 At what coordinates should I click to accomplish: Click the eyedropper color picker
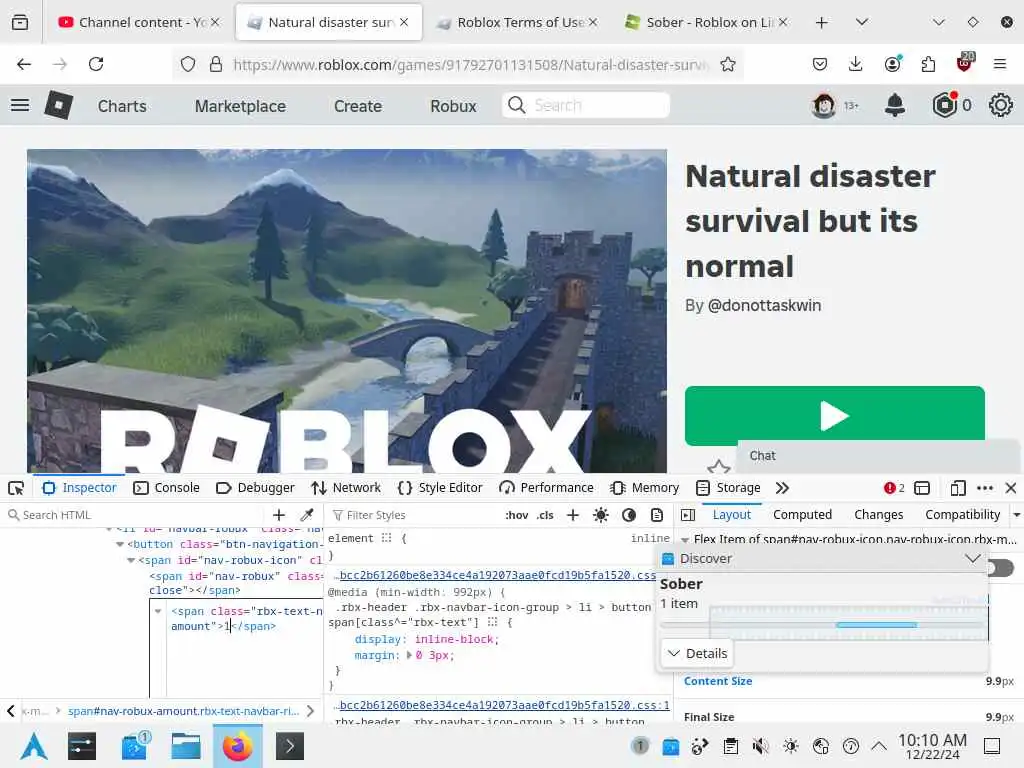(306, 515)
